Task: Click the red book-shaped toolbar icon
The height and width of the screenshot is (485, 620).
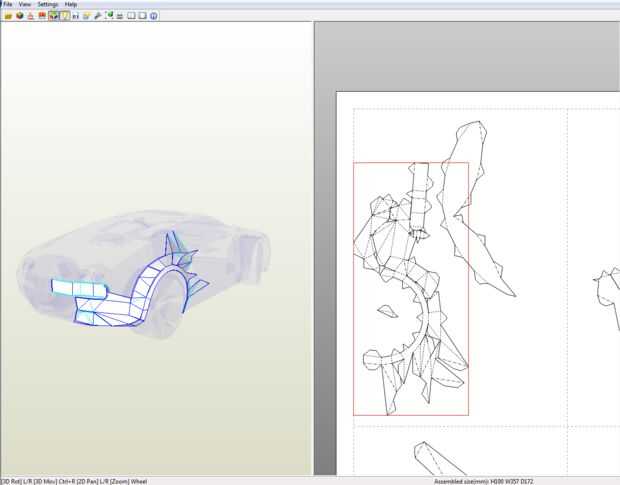Action: coord(42,16)
